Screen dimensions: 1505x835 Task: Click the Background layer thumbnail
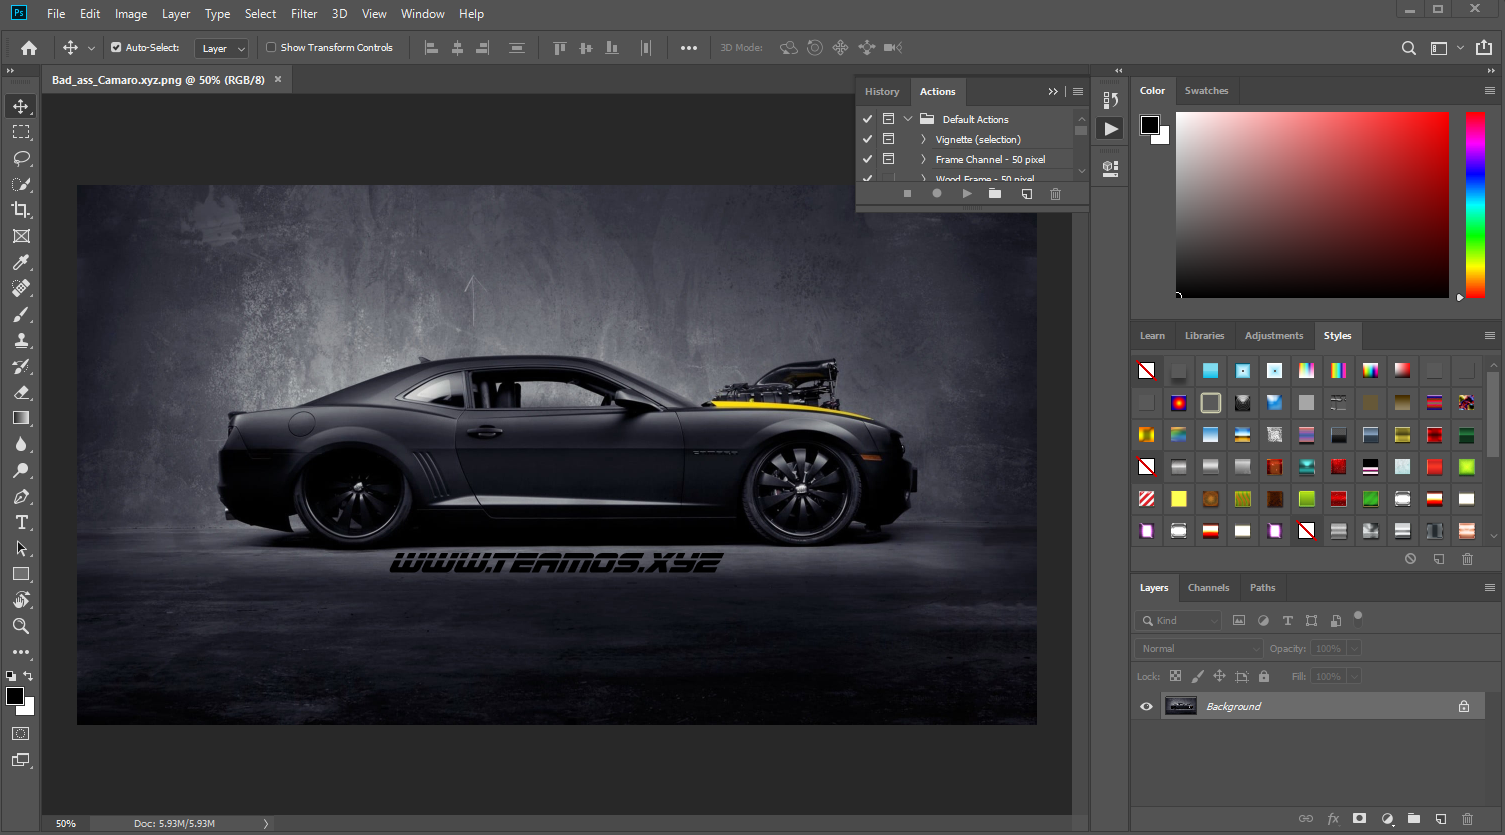pos(1181,706)
